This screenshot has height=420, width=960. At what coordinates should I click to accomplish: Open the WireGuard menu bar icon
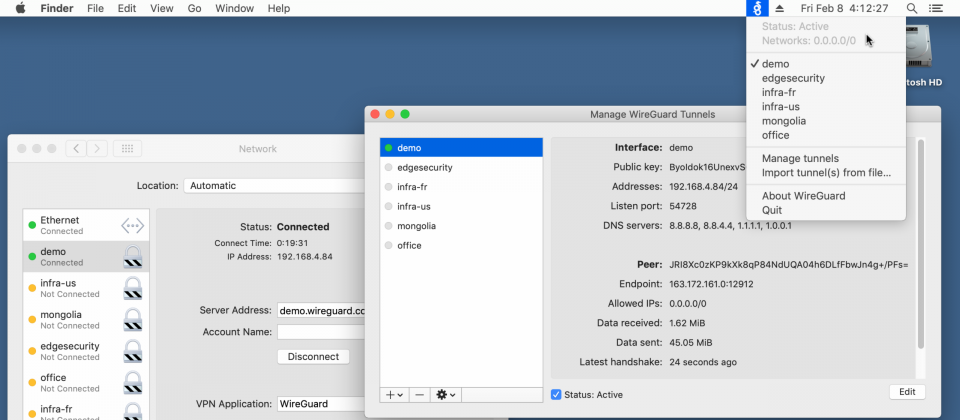click(757, 9)
